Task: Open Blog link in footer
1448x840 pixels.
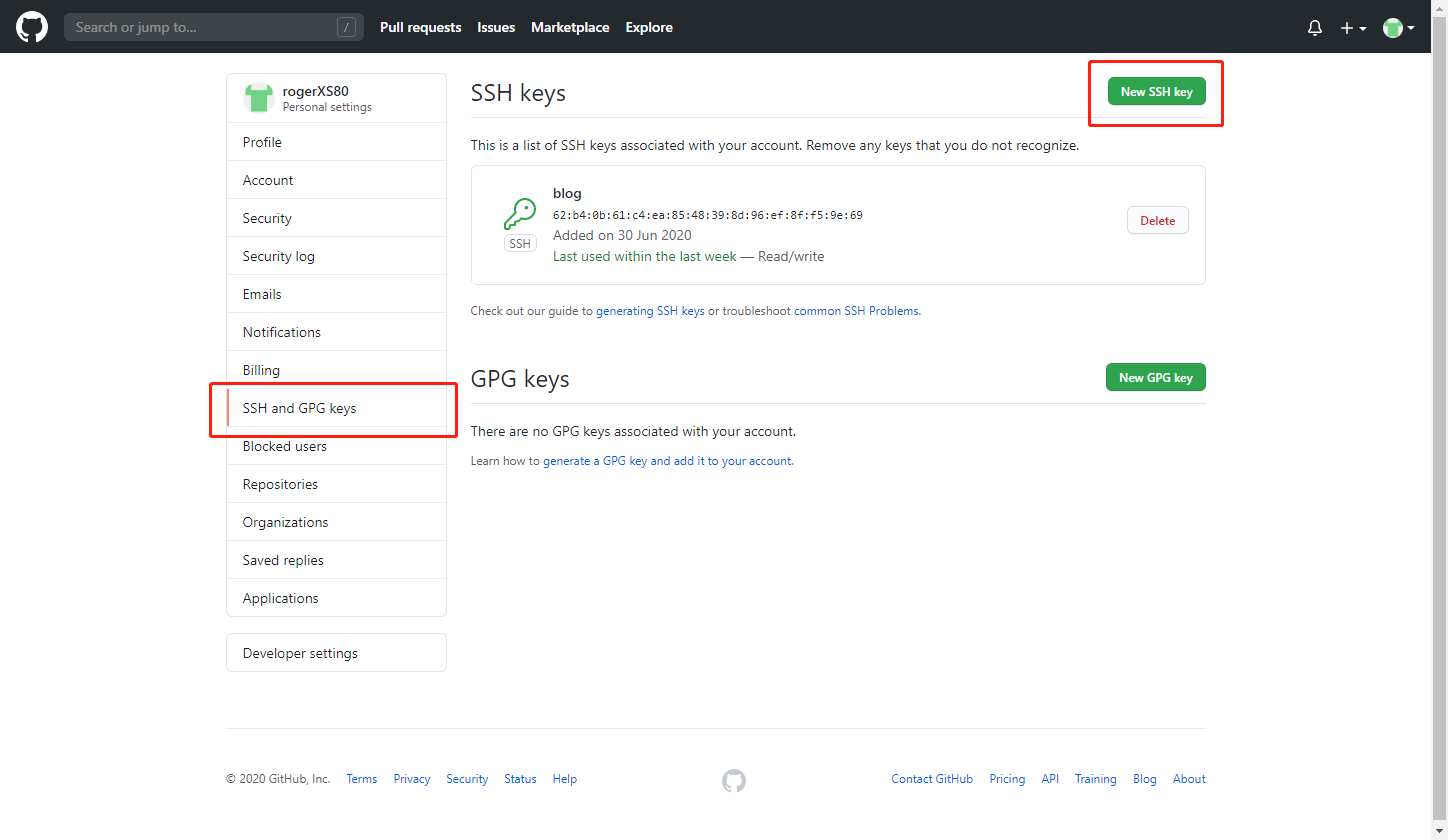Action: pyautogui.click(x=1145, y=779)
